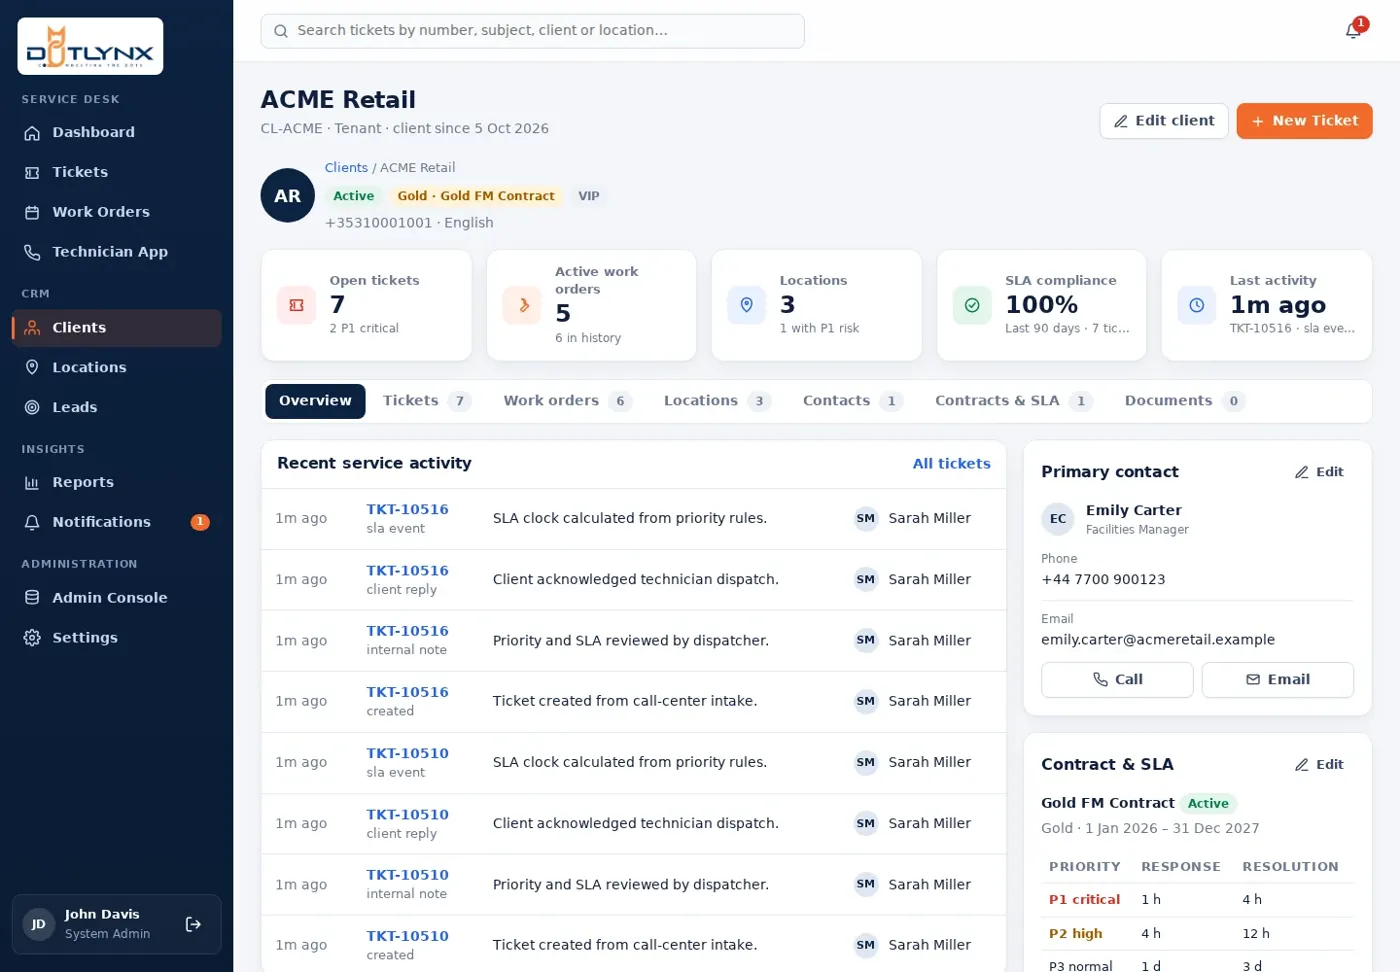Open Locations in the sidebar
The width and height of the screenshot is (1400, 972).
[x=116, y=368]
